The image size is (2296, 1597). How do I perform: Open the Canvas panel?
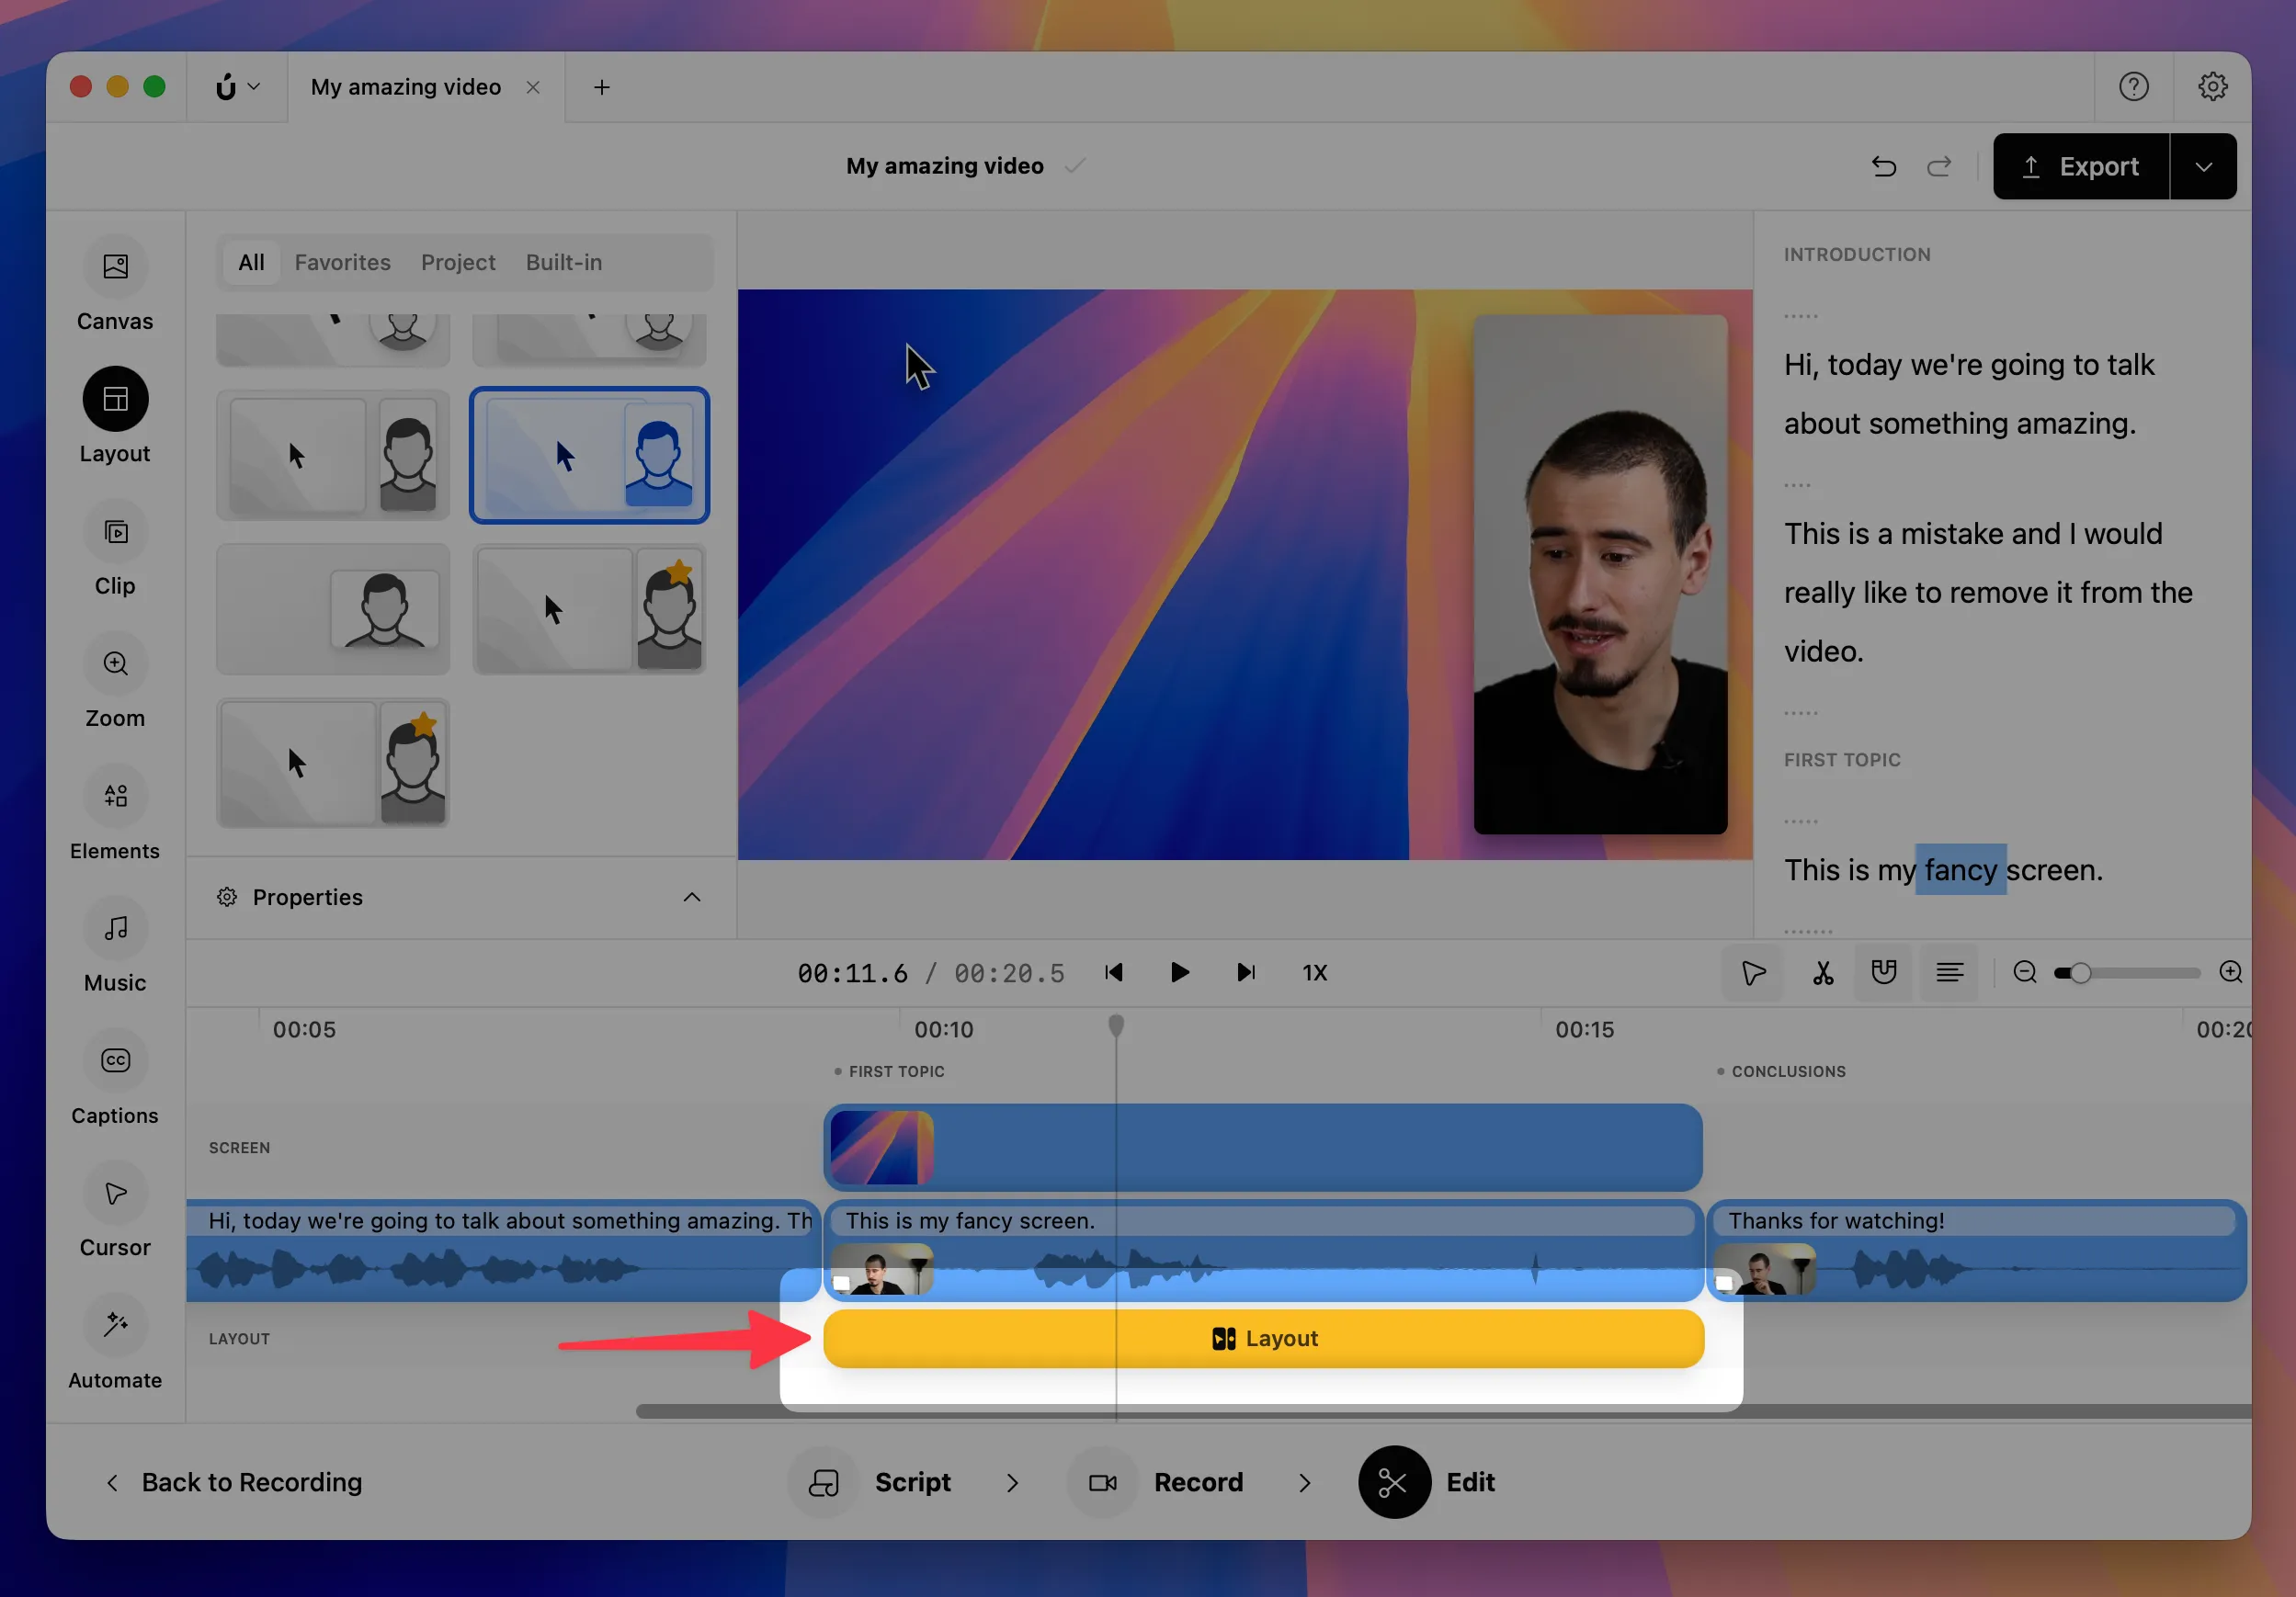tap(115, 284)
